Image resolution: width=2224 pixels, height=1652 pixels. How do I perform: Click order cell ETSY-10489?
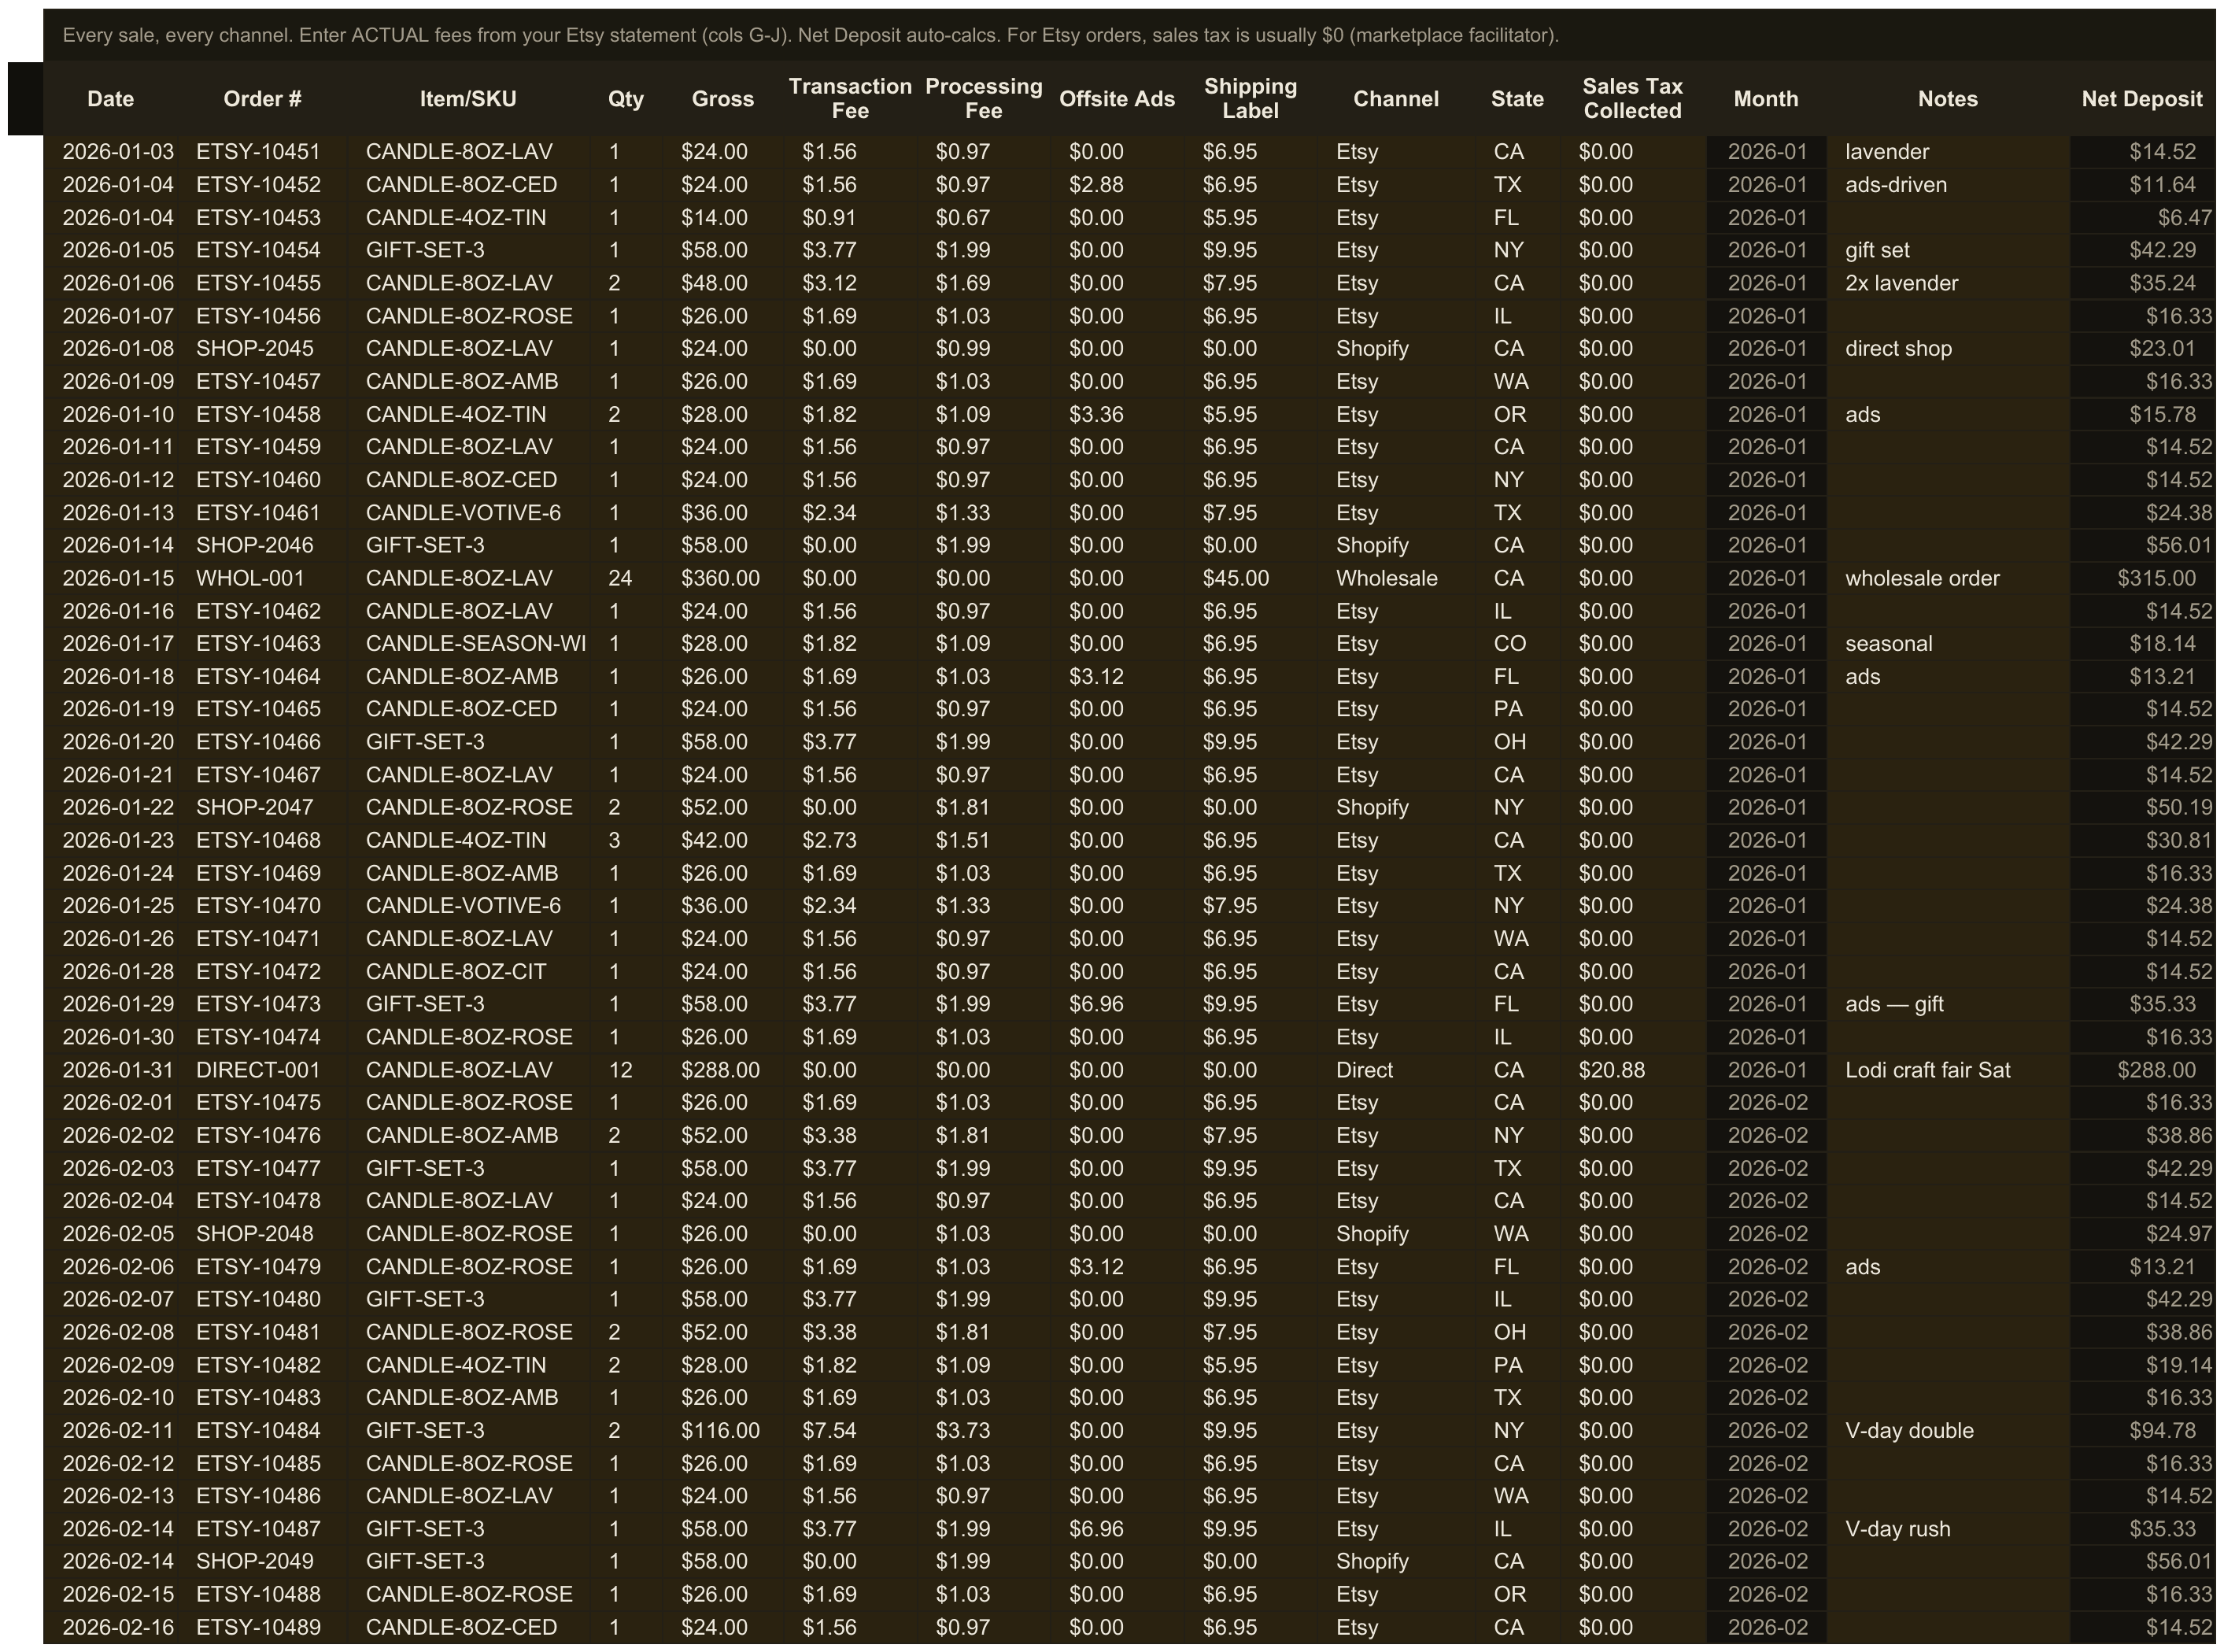(x=262, y=1627)
